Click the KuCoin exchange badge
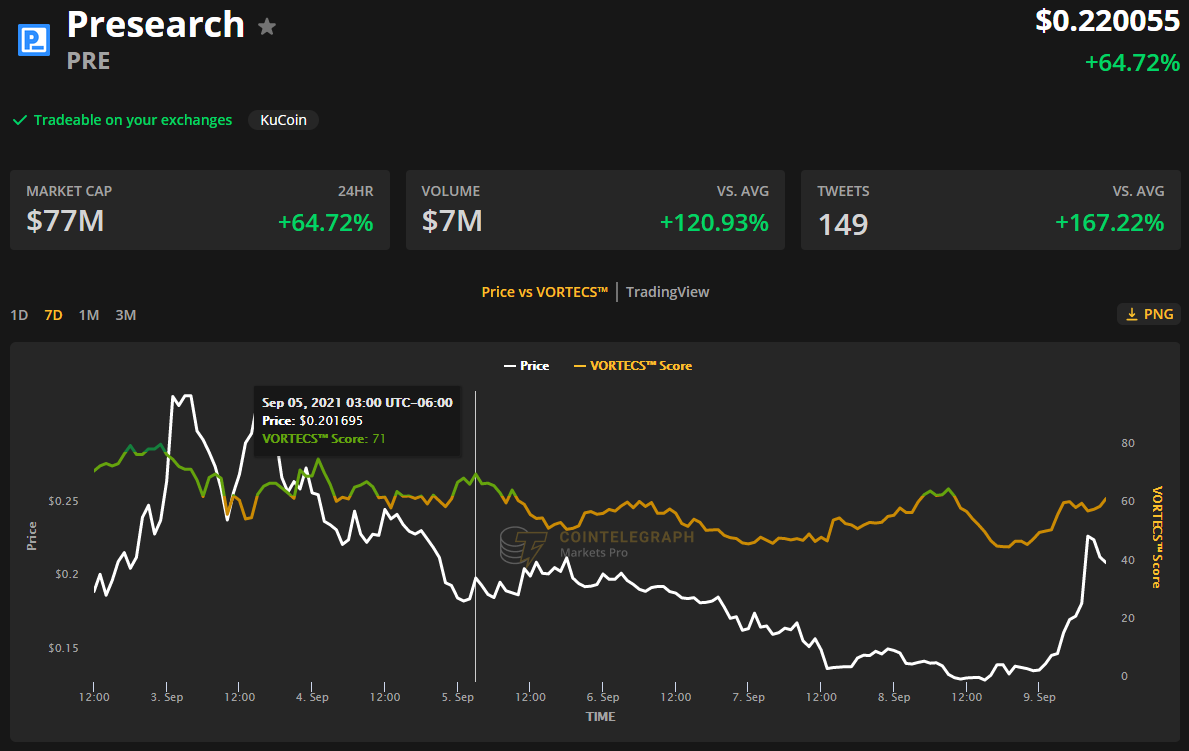Image resolution: width=1189 pixels, height=751 pixels. click(283, 120)
